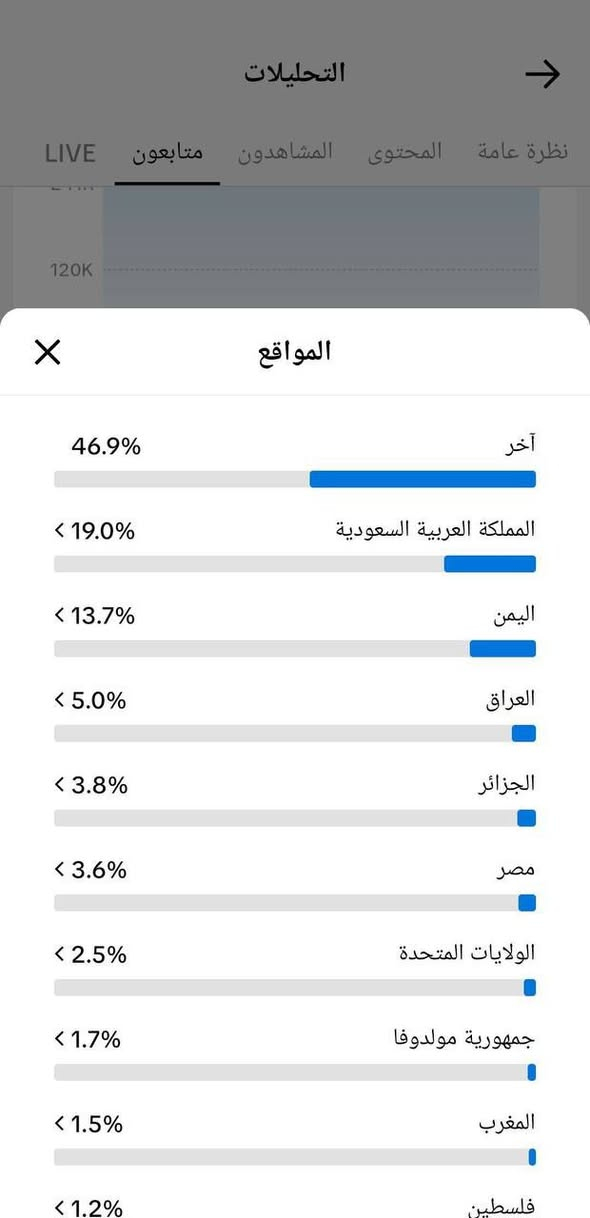Tap the back arrow to exit التحليلات
Image resolution: width=590 pixels, height=1218 pixels.
(543, 72)
